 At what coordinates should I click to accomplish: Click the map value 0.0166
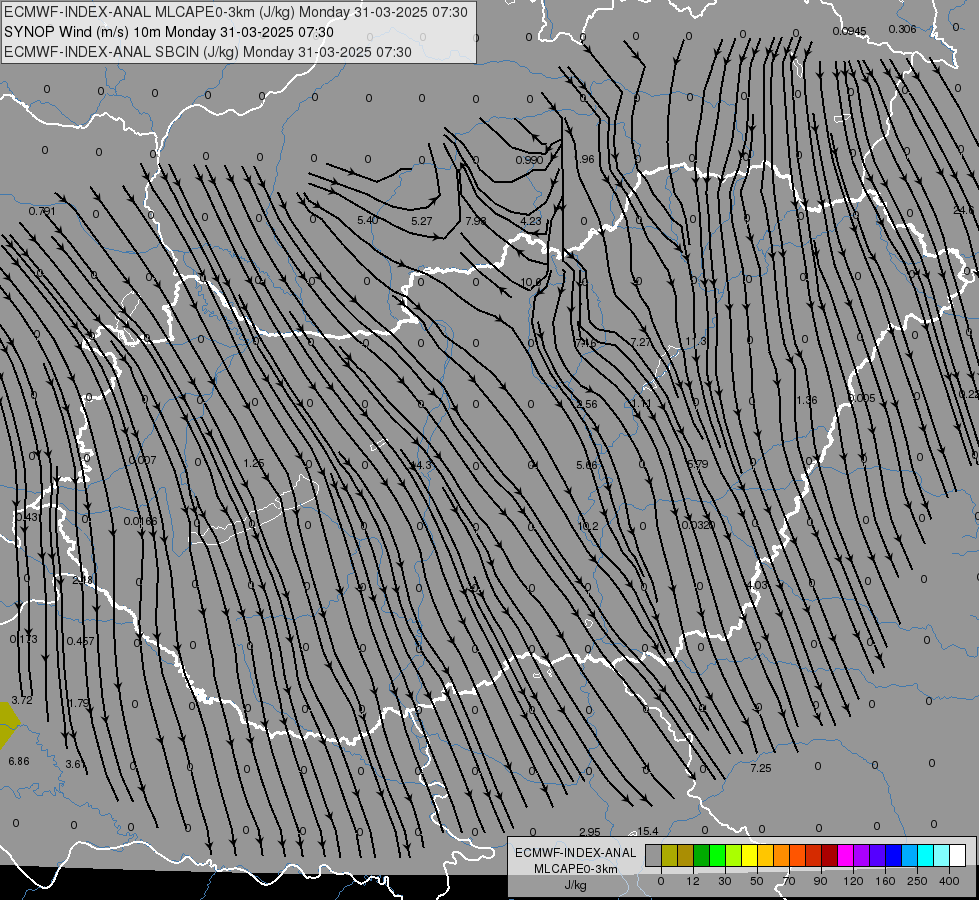140,522
